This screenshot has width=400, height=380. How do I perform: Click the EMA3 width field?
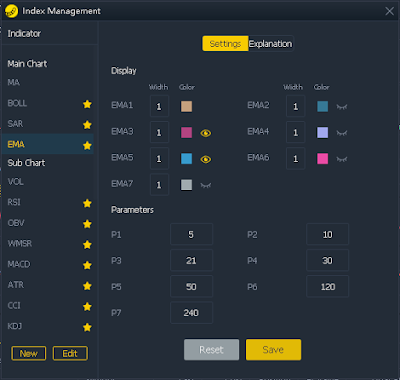159,132
